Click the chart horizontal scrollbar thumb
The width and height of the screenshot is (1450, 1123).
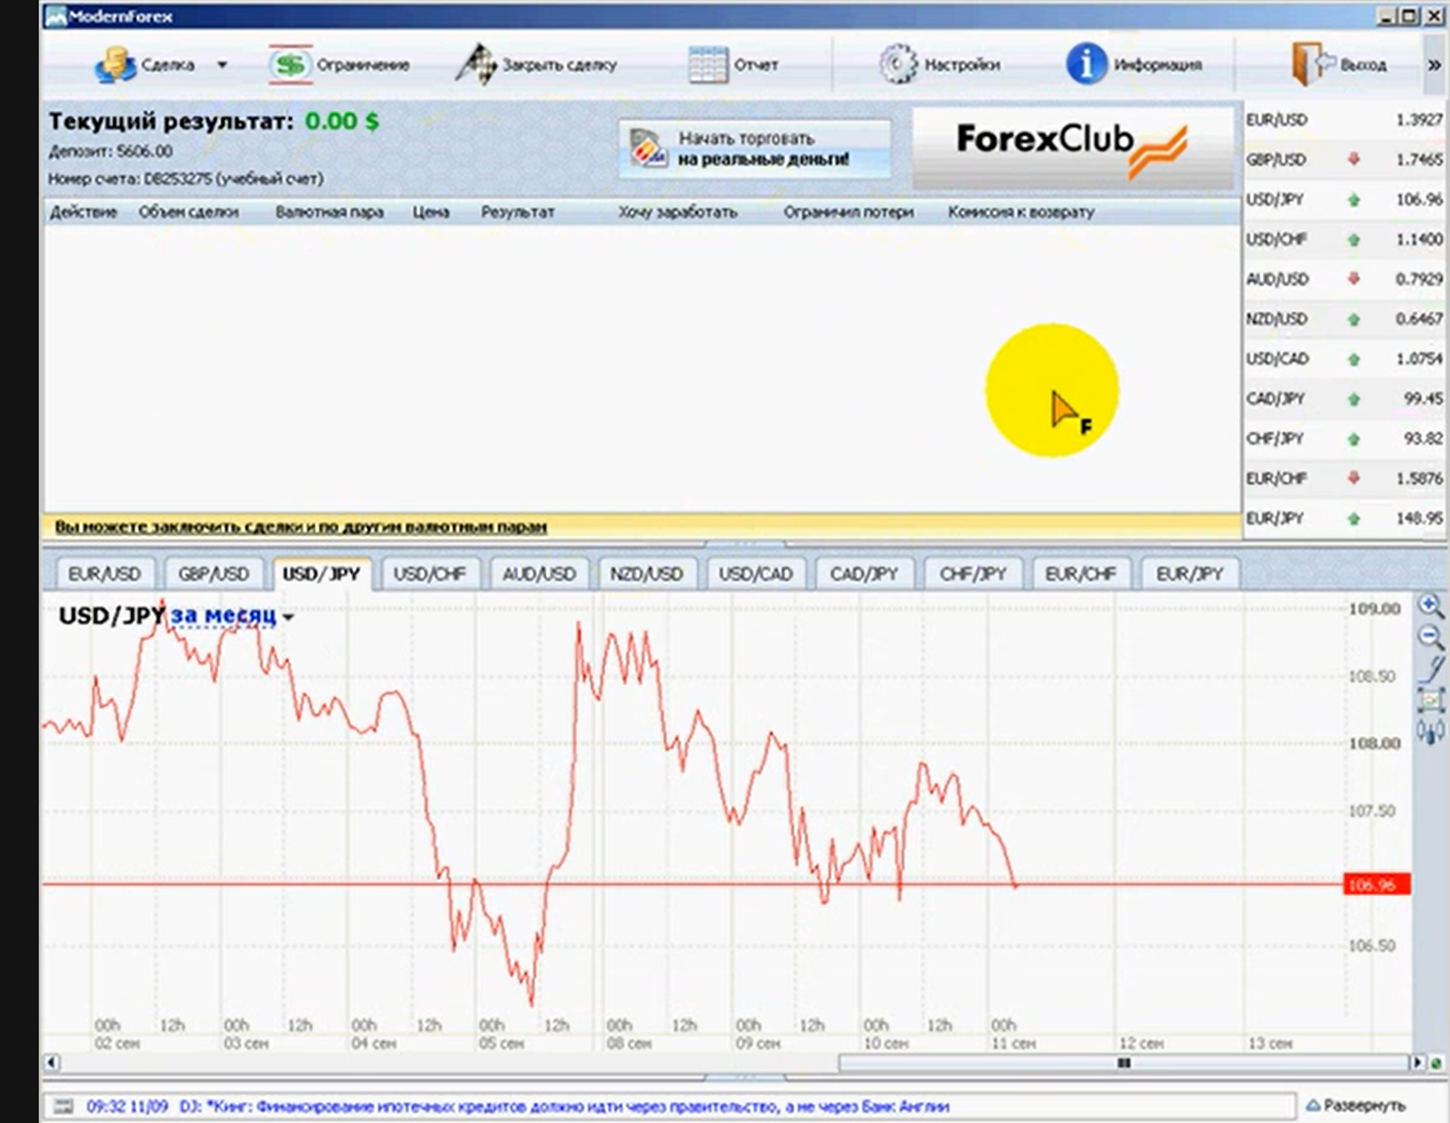pyautogui.click(x=1124, y=1063)
